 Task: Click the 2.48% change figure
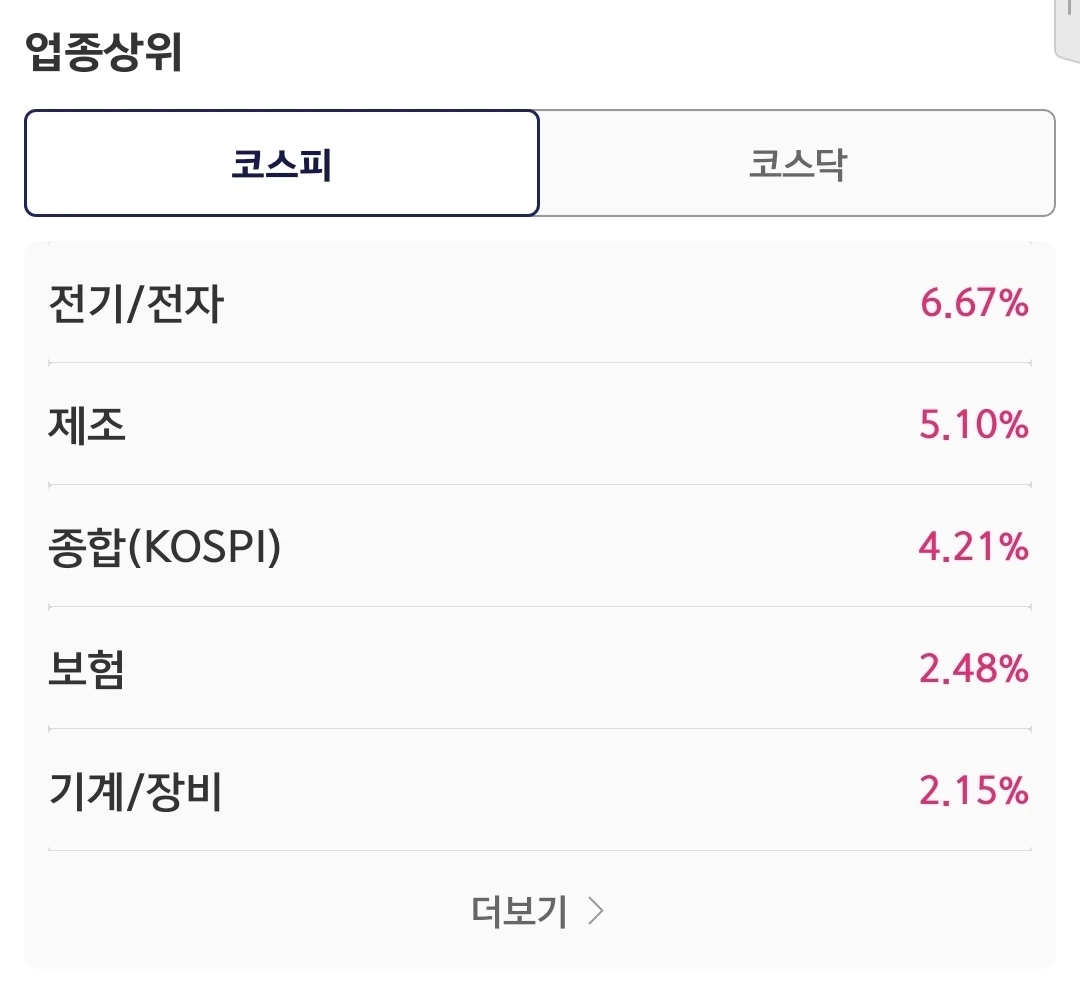(974, 668)
